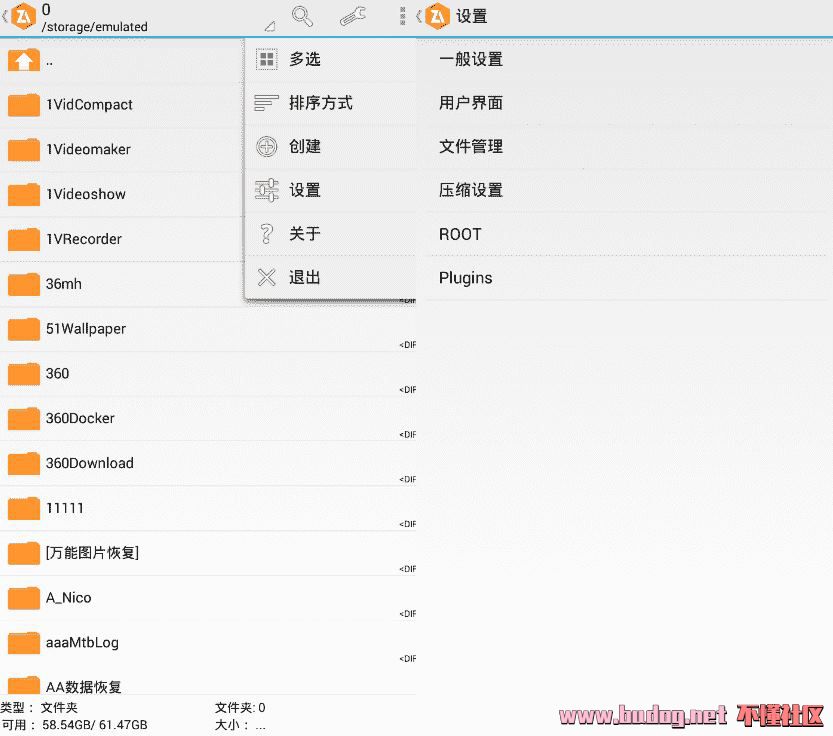This screenshot has height=736, width=833.
Task: Open the aaaMtbLog folder
Action: [208, 642]
